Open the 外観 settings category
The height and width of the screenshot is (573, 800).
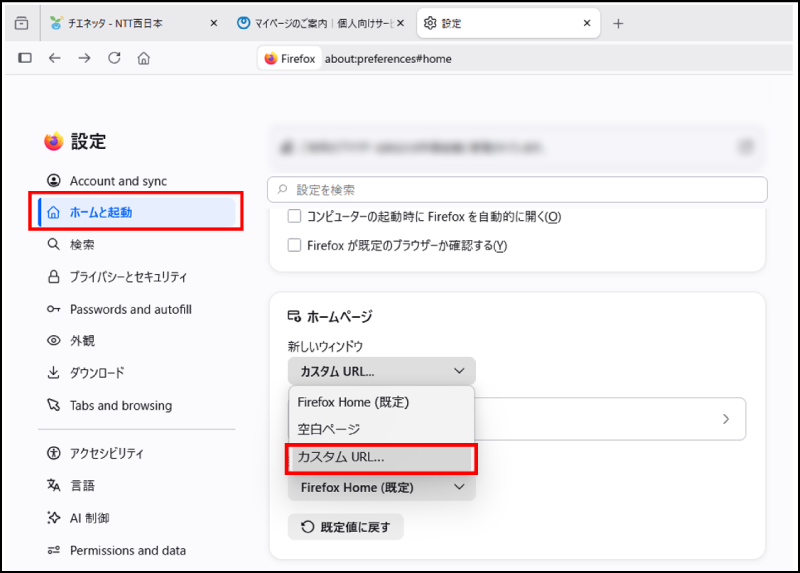pos(137,340)
